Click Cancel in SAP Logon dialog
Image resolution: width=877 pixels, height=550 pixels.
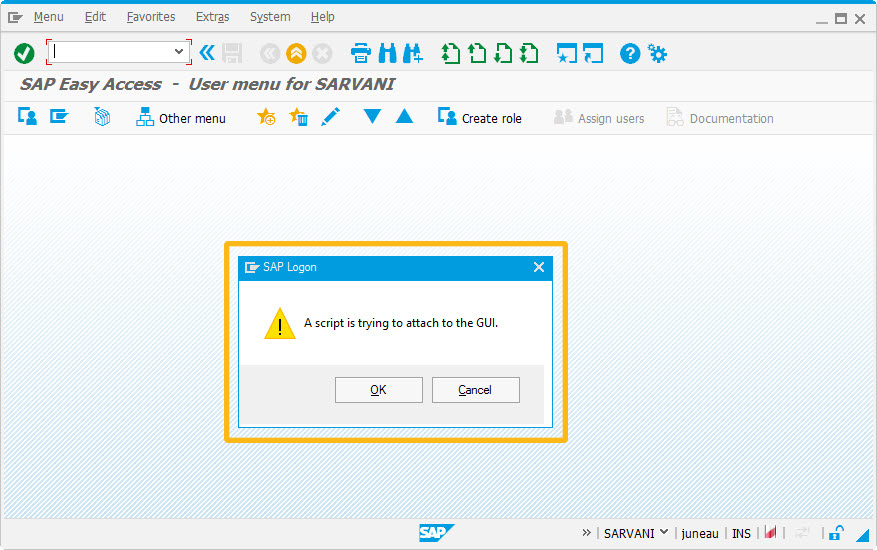point(475,390)
